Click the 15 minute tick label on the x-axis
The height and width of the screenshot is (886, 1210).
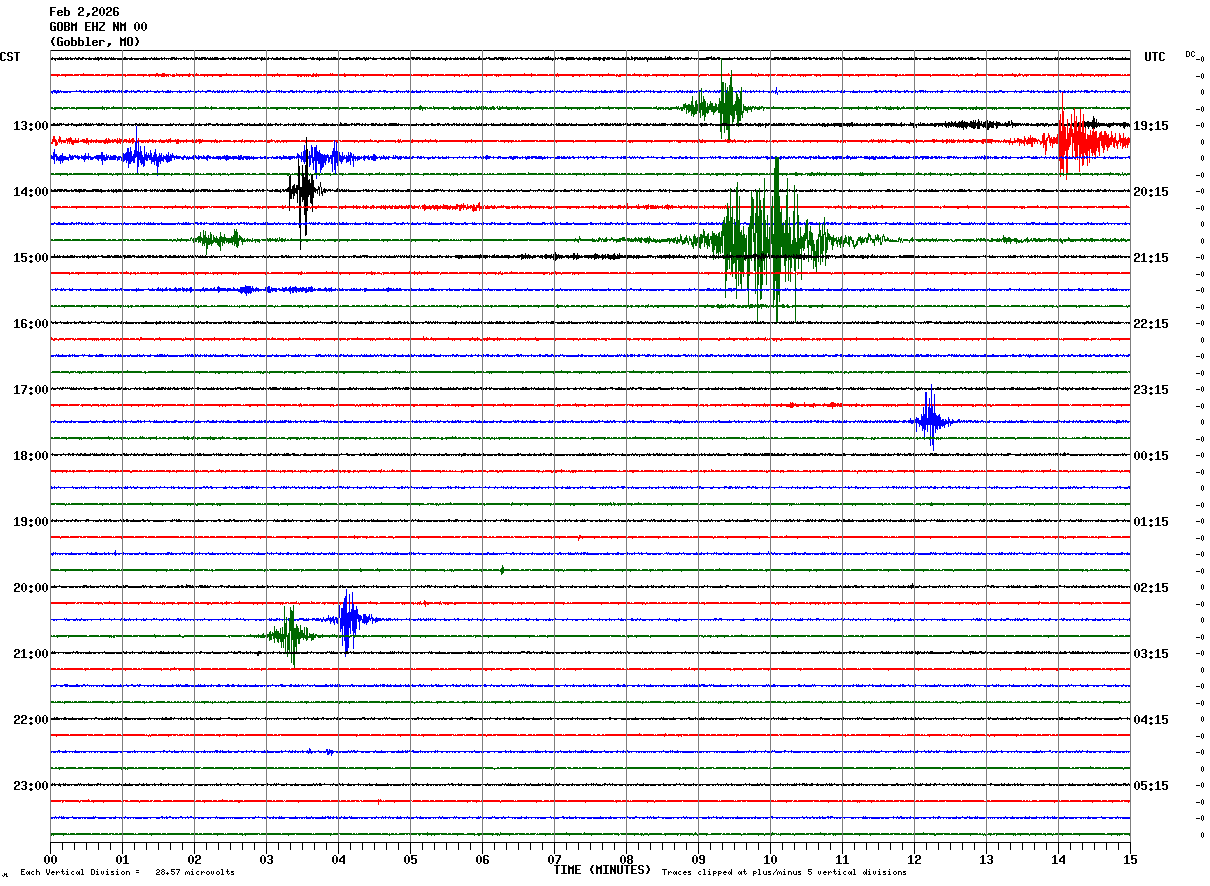point(1129,859)
